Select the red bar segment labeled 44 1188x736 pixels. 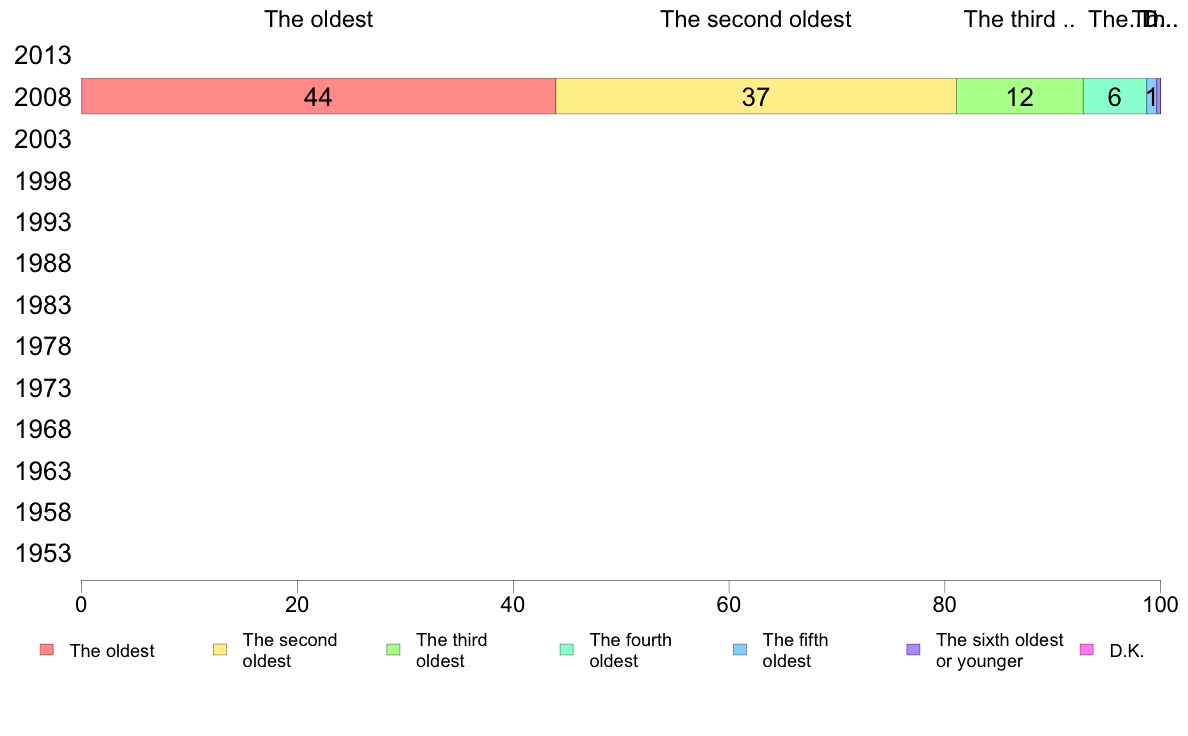pos(318,97)
